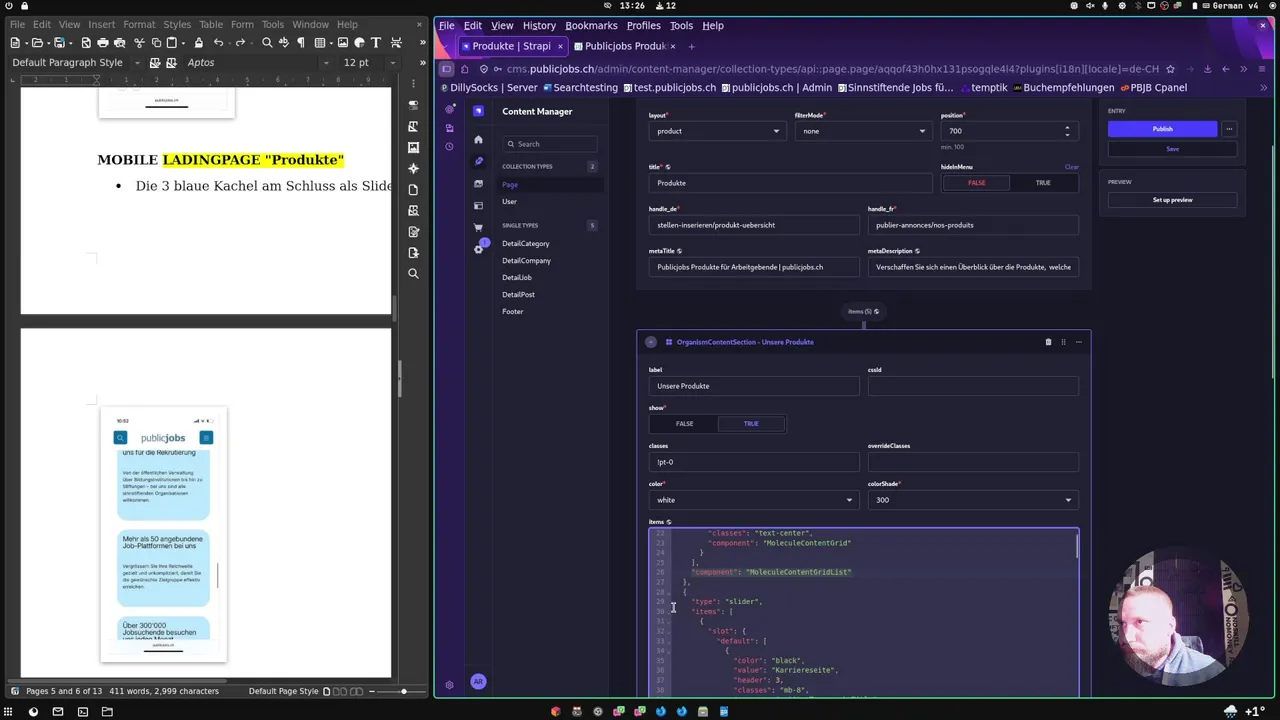Open the Bookmarks menu in Firefox
The width and height of the screenshot is (1280, 720).
[591, 25]
